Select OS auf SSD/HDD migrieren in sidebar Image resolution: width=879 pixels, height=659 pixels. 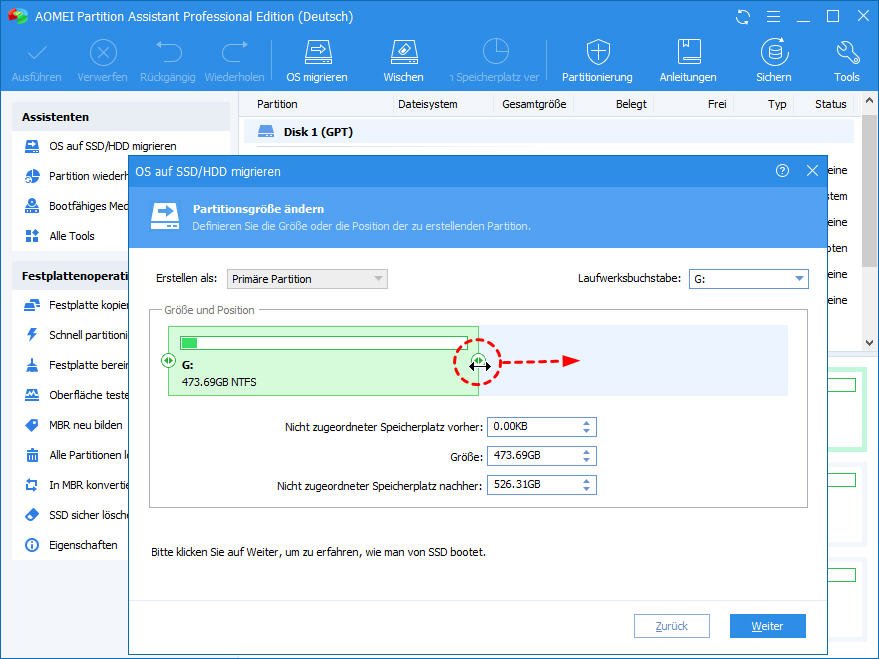[112, 146]
